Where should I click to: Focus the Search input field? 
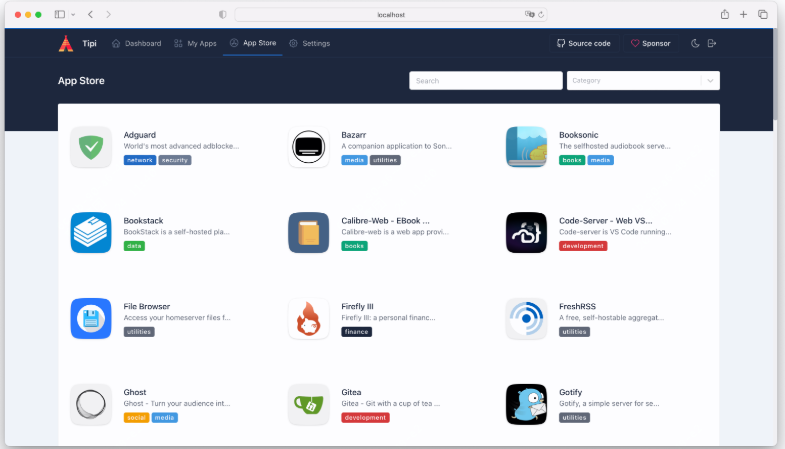point(485,81)
